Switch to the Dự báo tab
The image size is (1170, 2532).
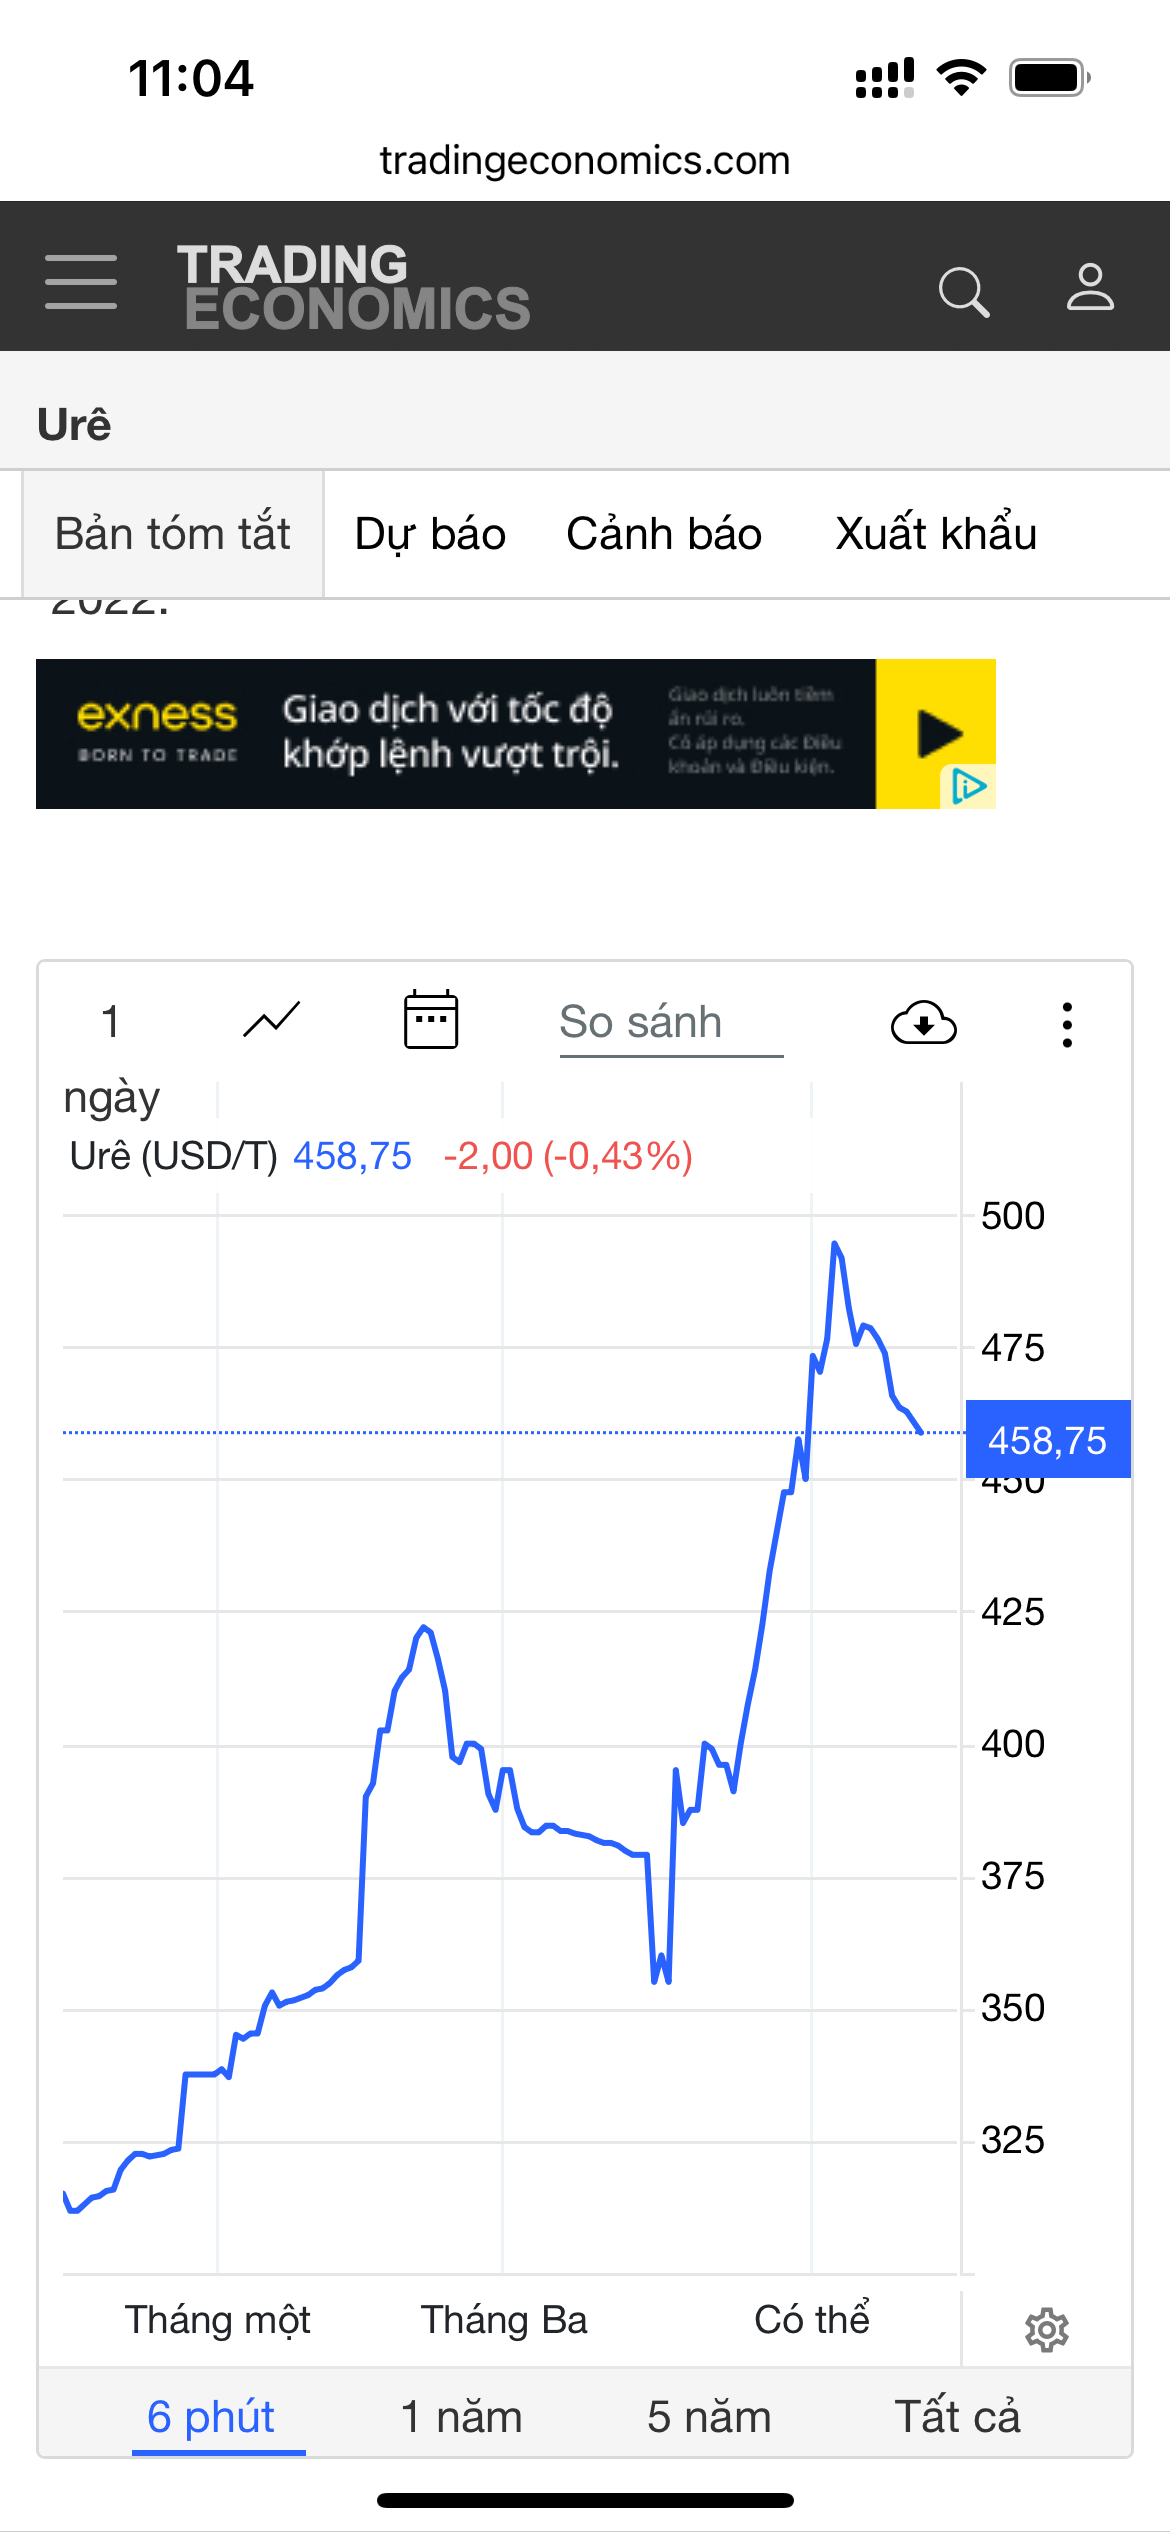click(x=430, y=534)
